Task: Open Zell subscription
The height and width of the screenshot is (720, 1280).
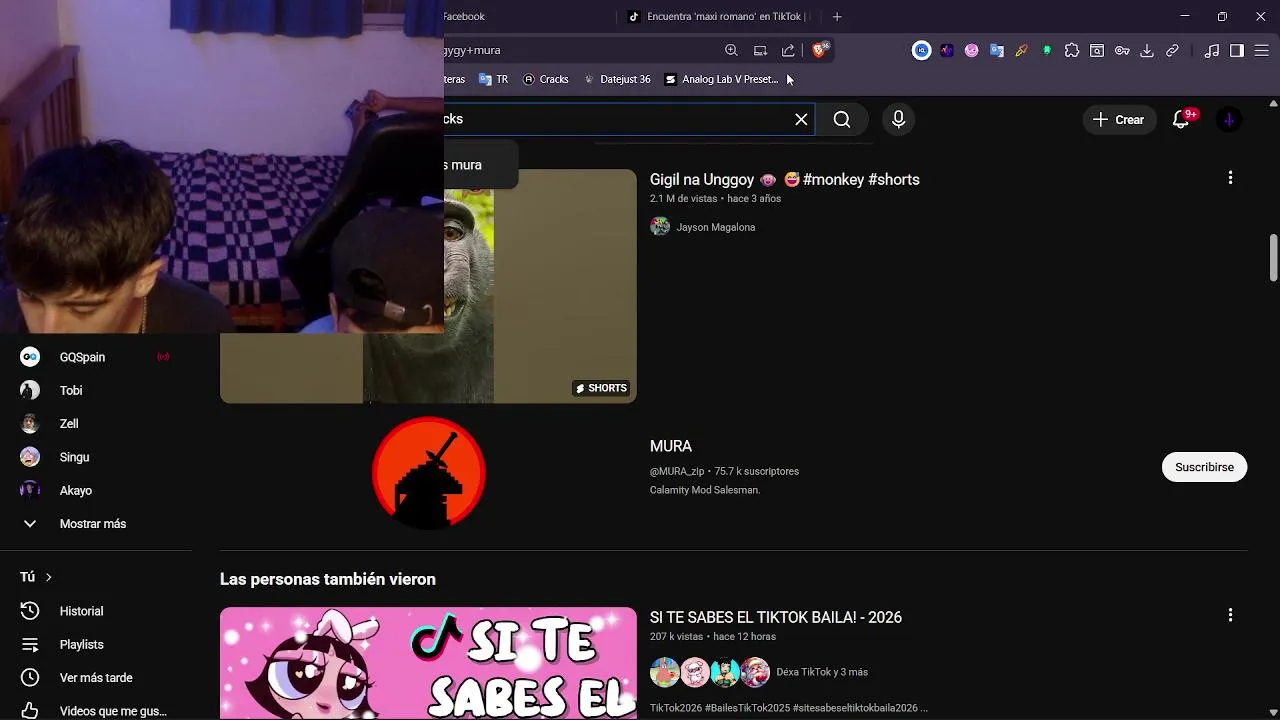Action: pyautogui.click(x=96, y=424)
